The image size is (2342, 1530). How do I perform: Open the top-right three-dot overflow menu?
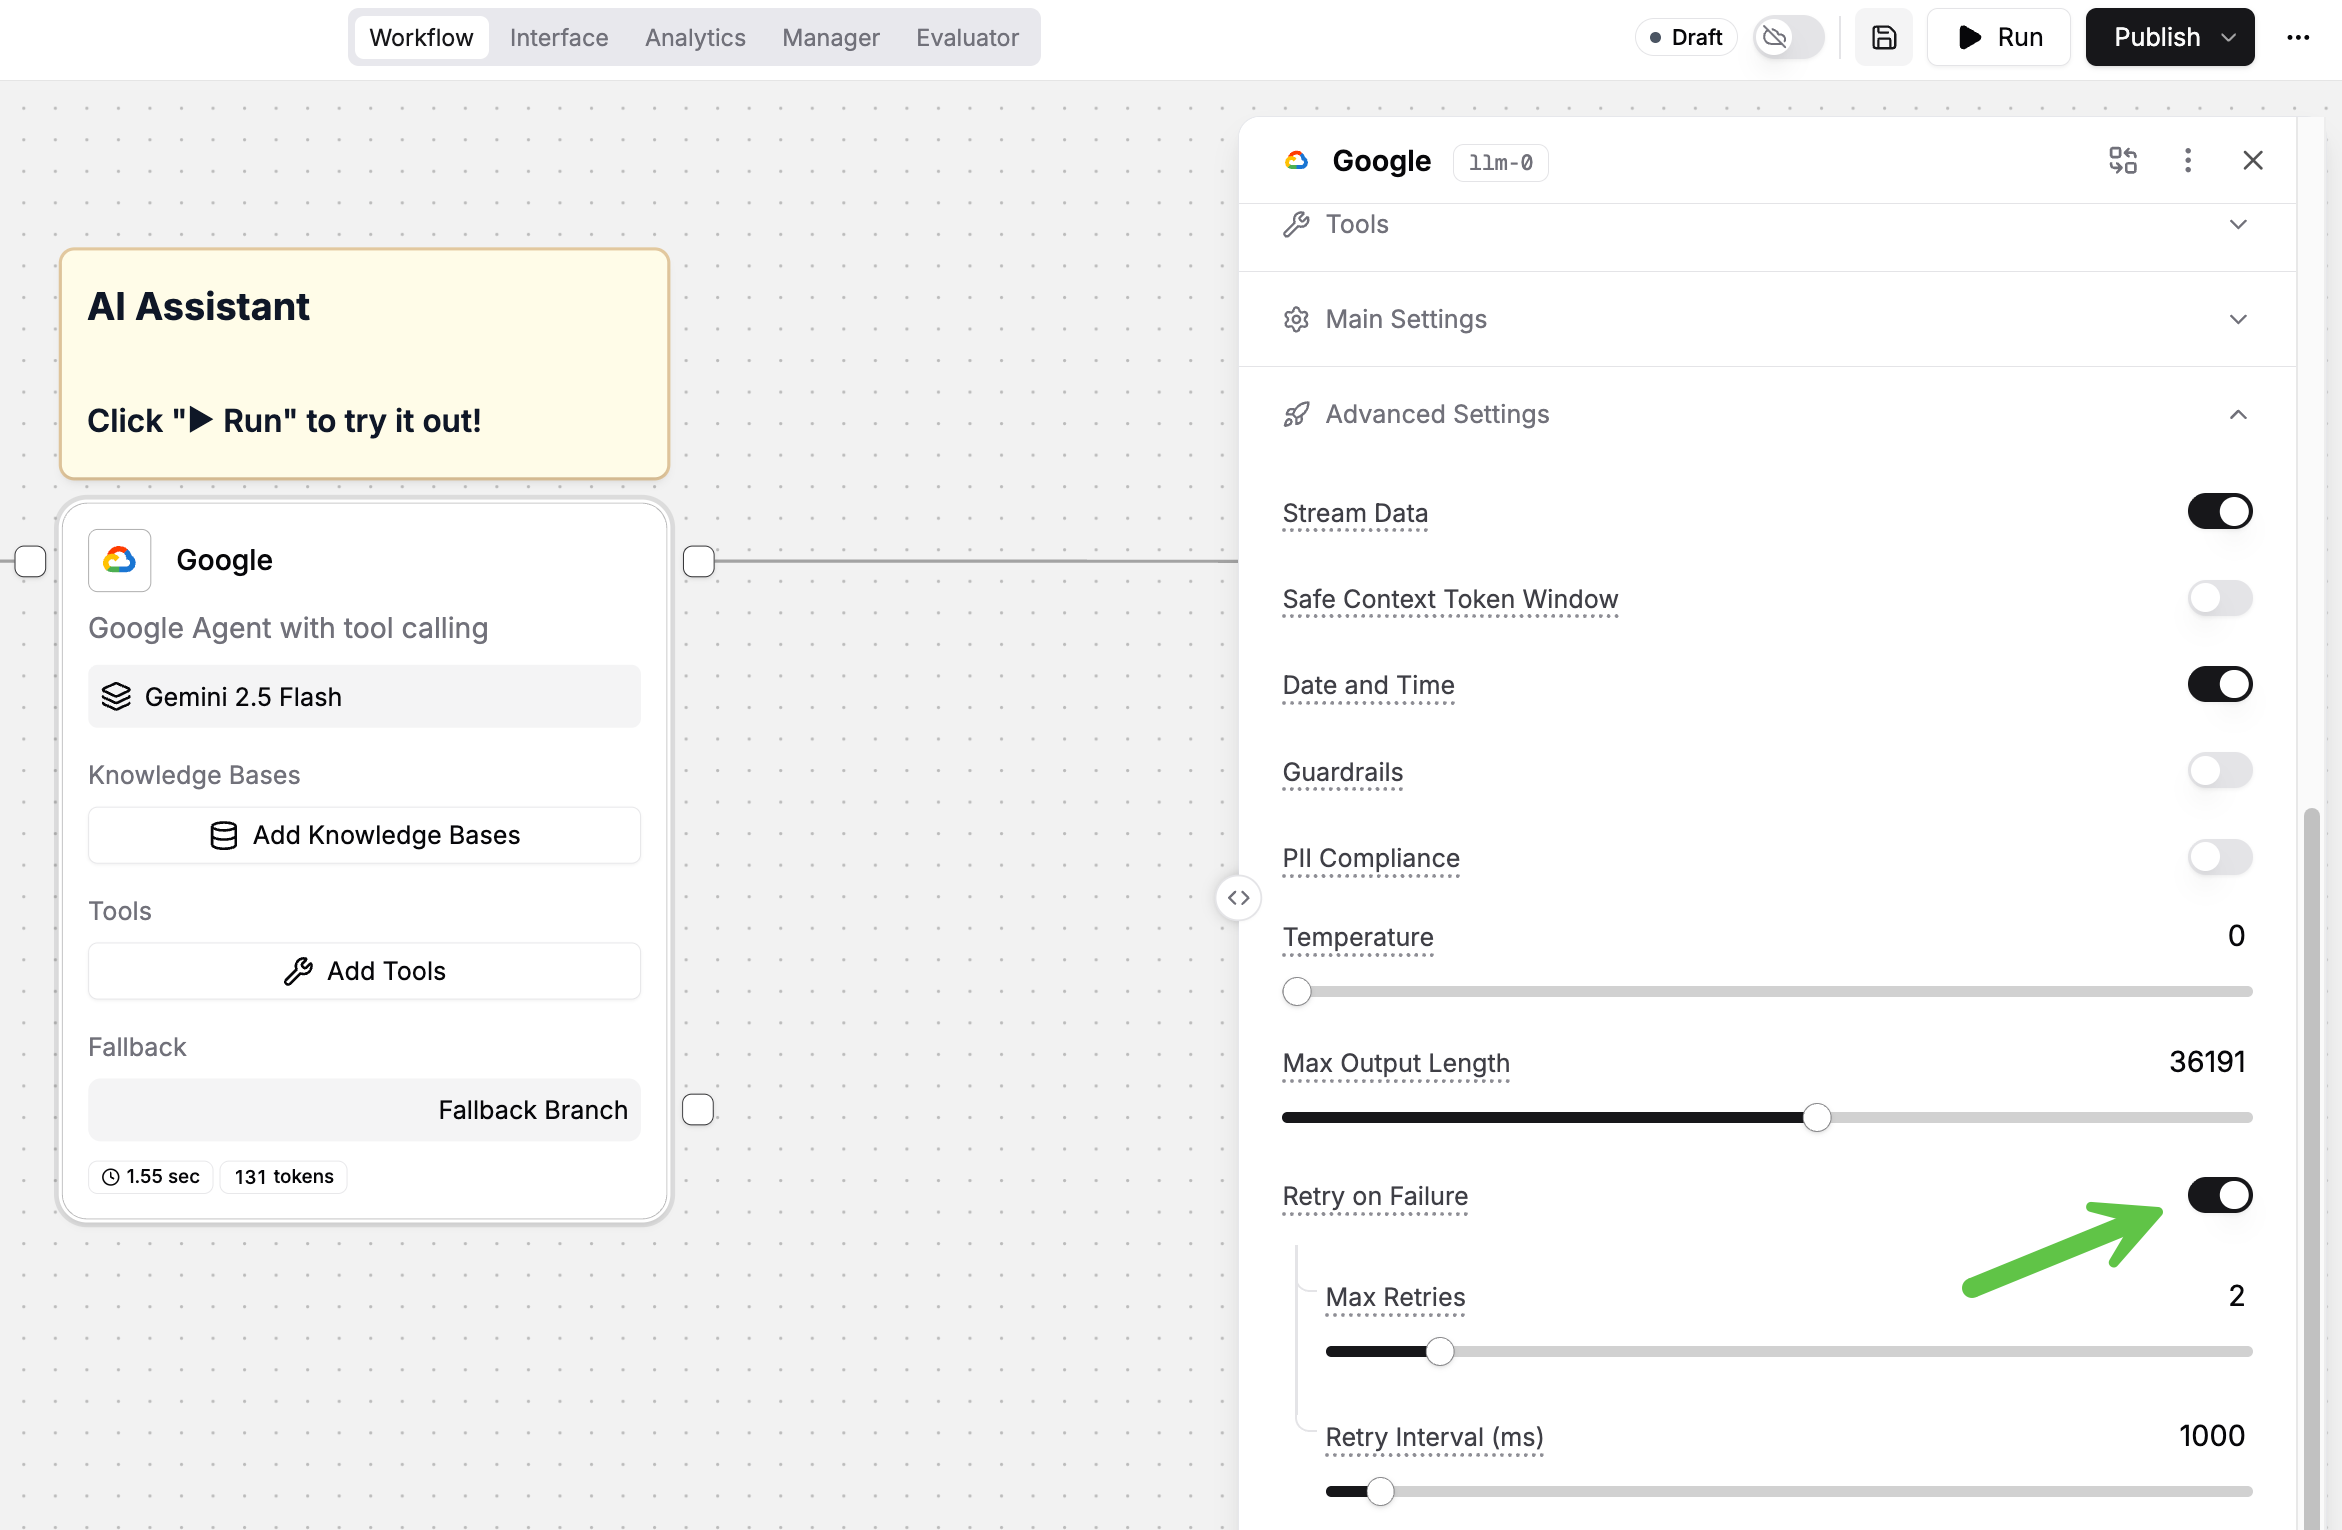point(2298,37)
